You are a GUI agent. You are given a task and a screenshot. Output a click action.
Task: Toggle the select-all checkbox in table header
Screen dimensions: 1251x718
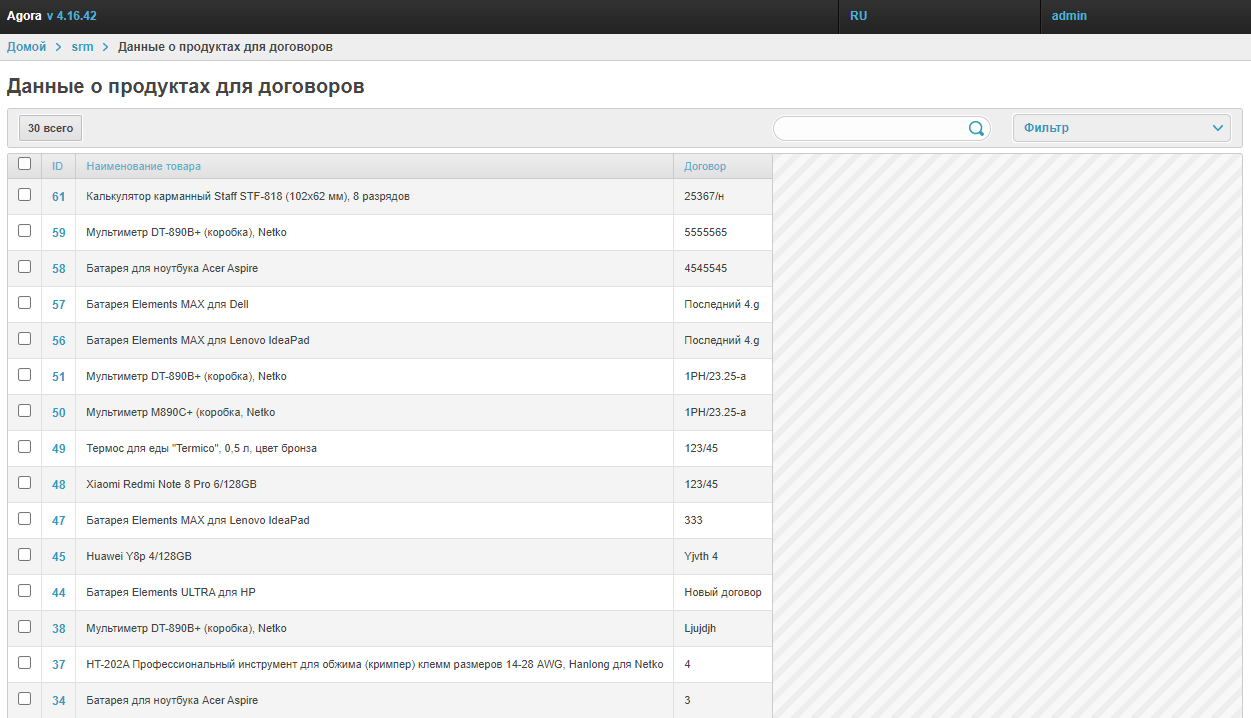(x=25, y=164)
